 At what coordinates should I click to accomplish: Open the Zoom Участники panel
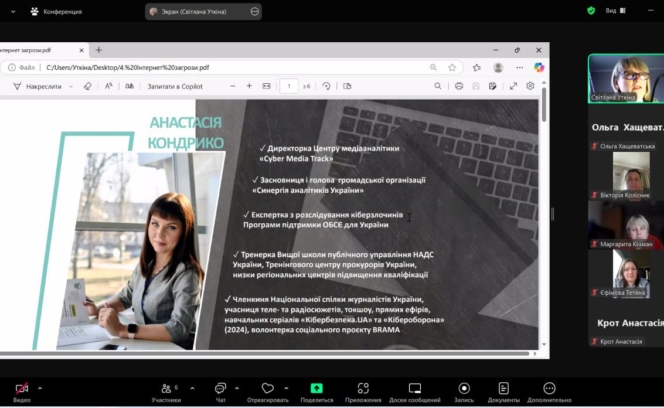coord(166,389)
